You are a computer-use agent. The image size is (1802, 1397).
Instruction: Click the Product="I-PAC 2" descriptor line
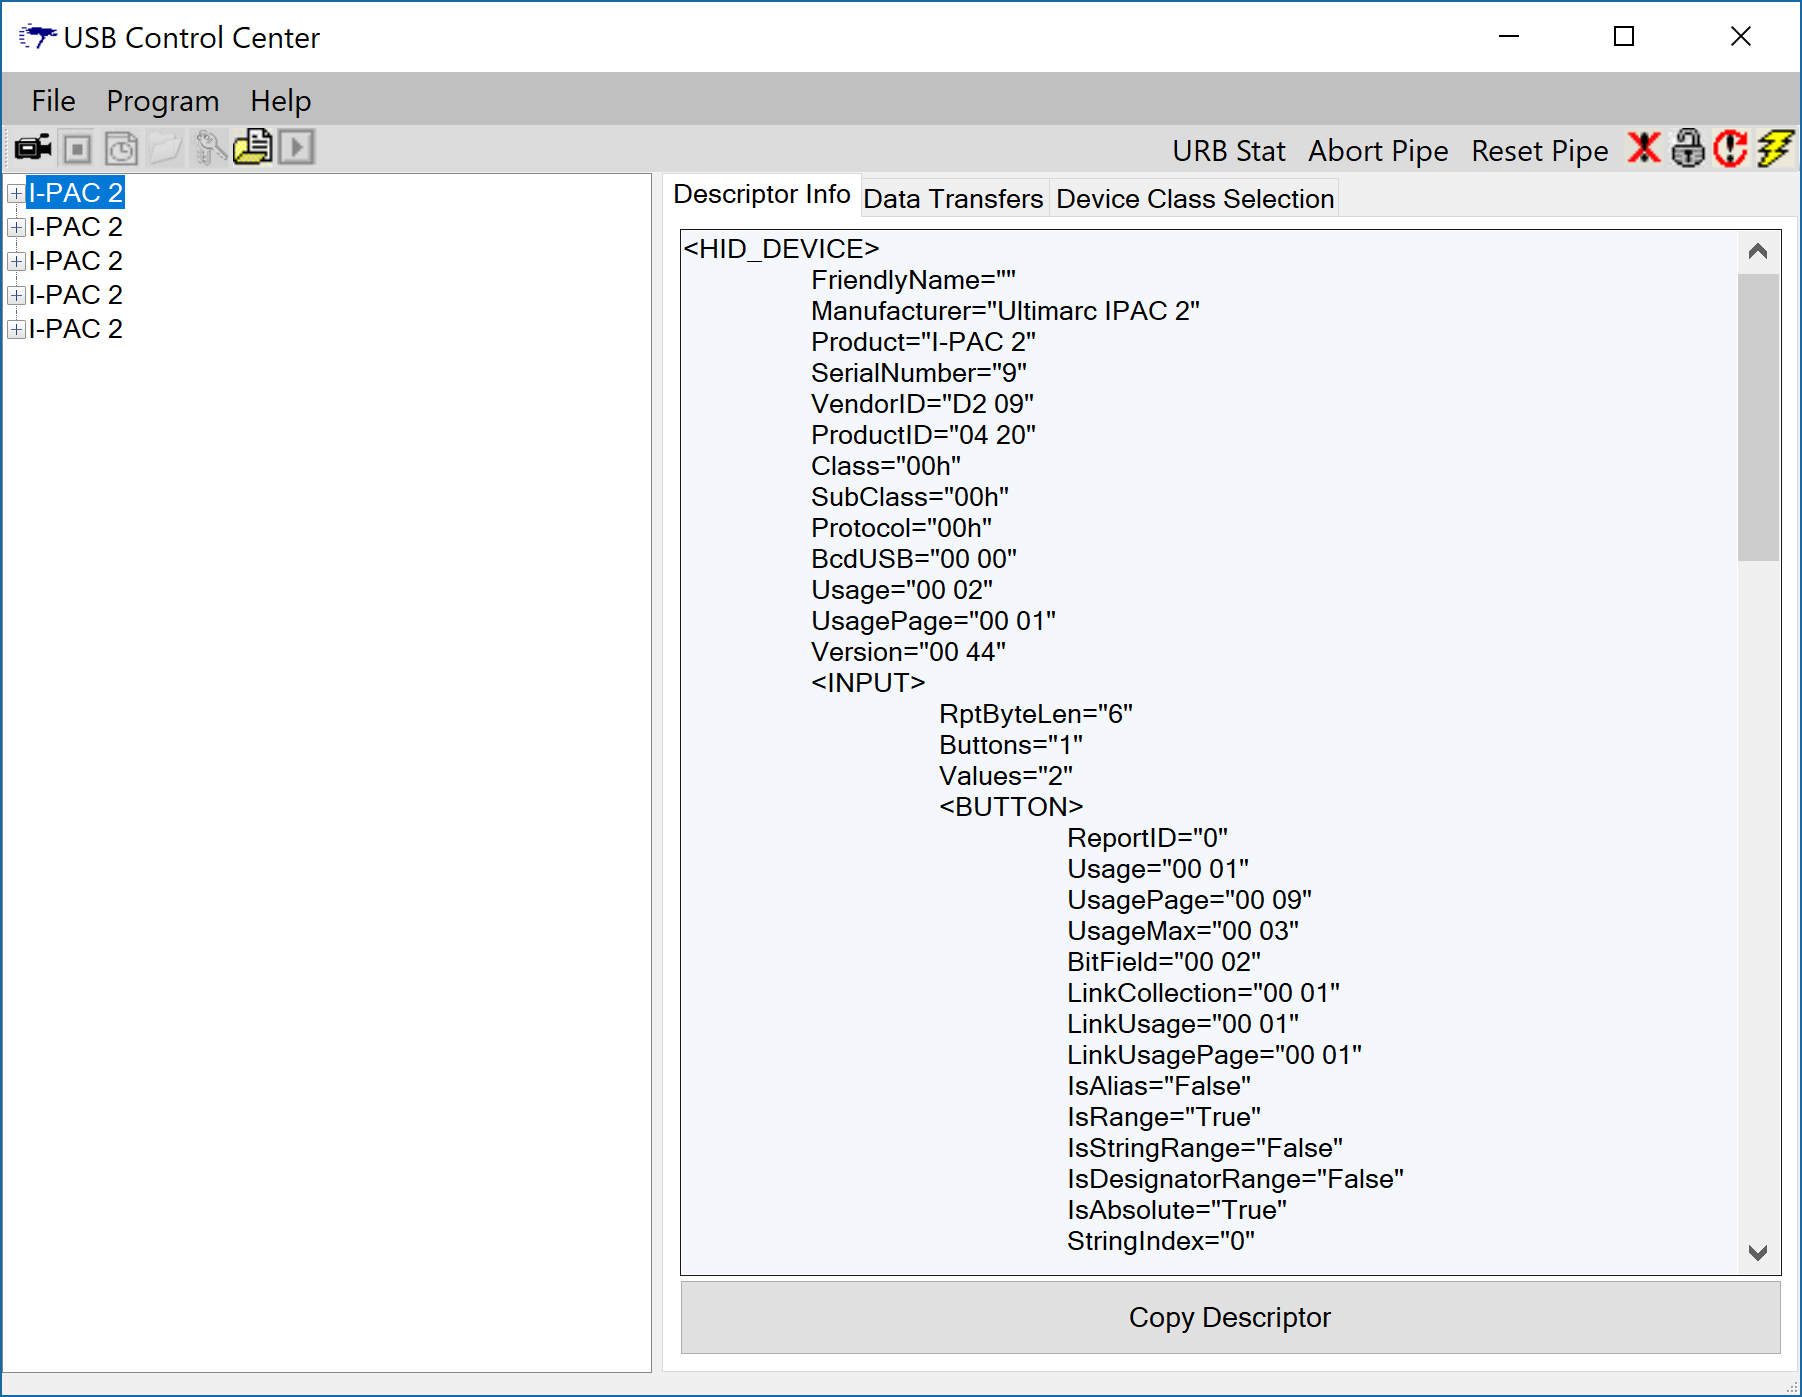coord(923,342)
